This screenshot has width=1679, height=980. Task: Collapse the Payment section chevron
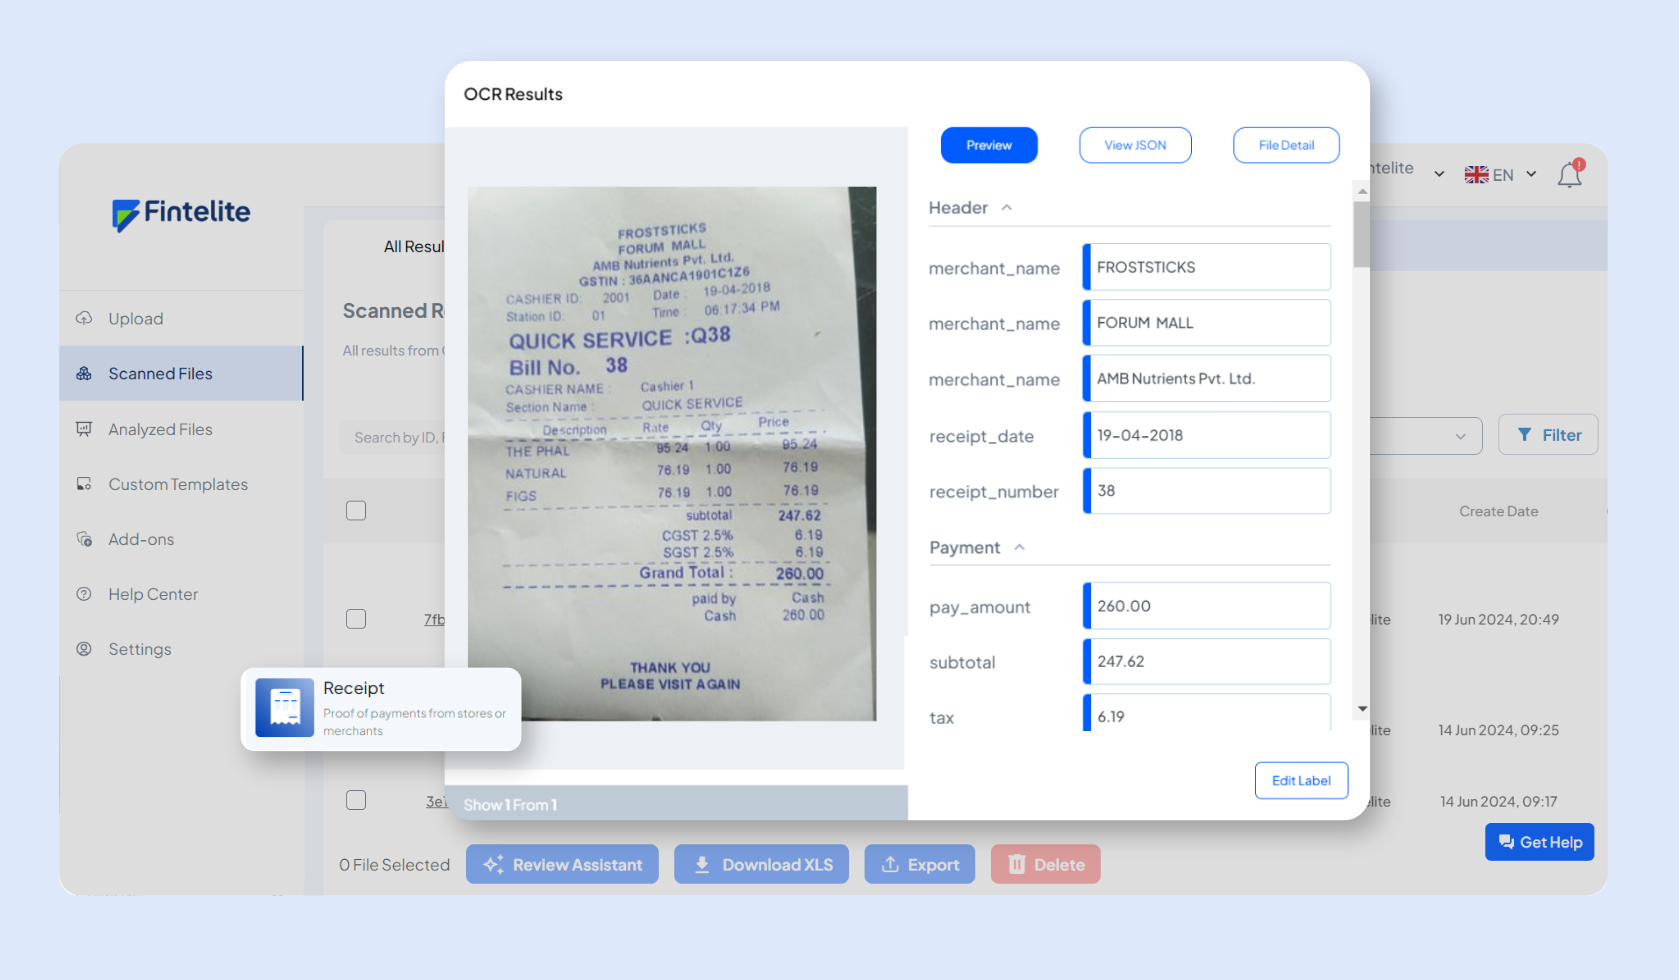tap(1019, 547)
